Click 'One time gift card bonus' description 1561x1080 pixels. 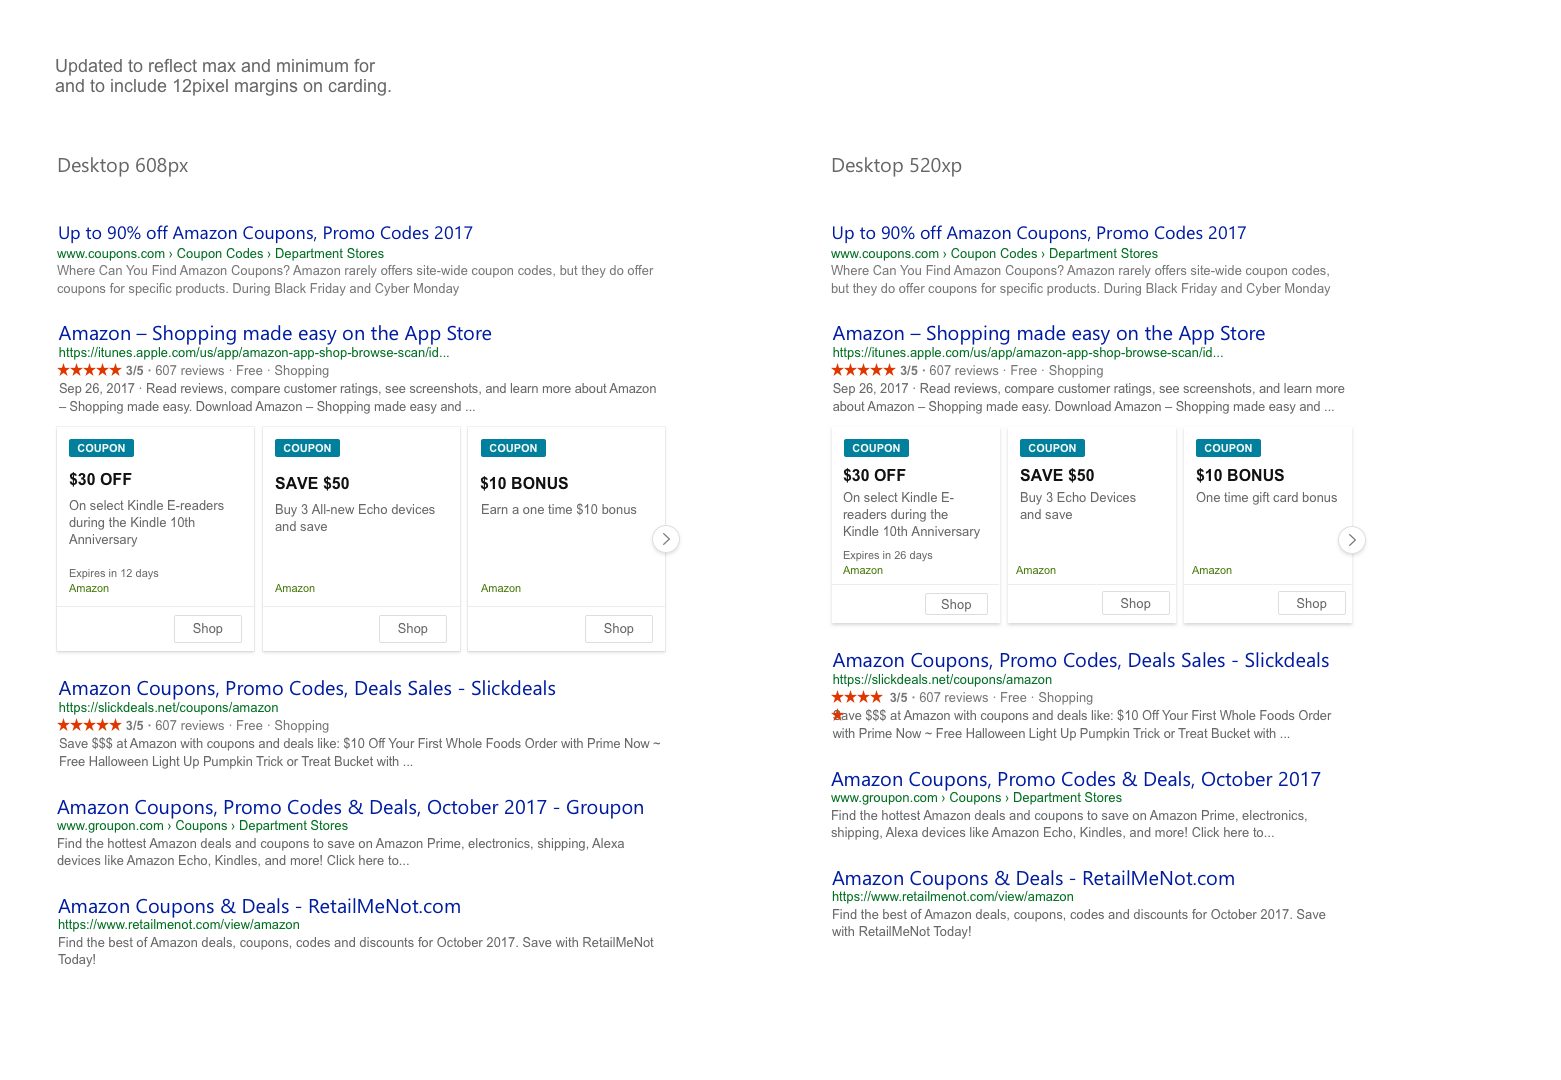[1266, 498]
